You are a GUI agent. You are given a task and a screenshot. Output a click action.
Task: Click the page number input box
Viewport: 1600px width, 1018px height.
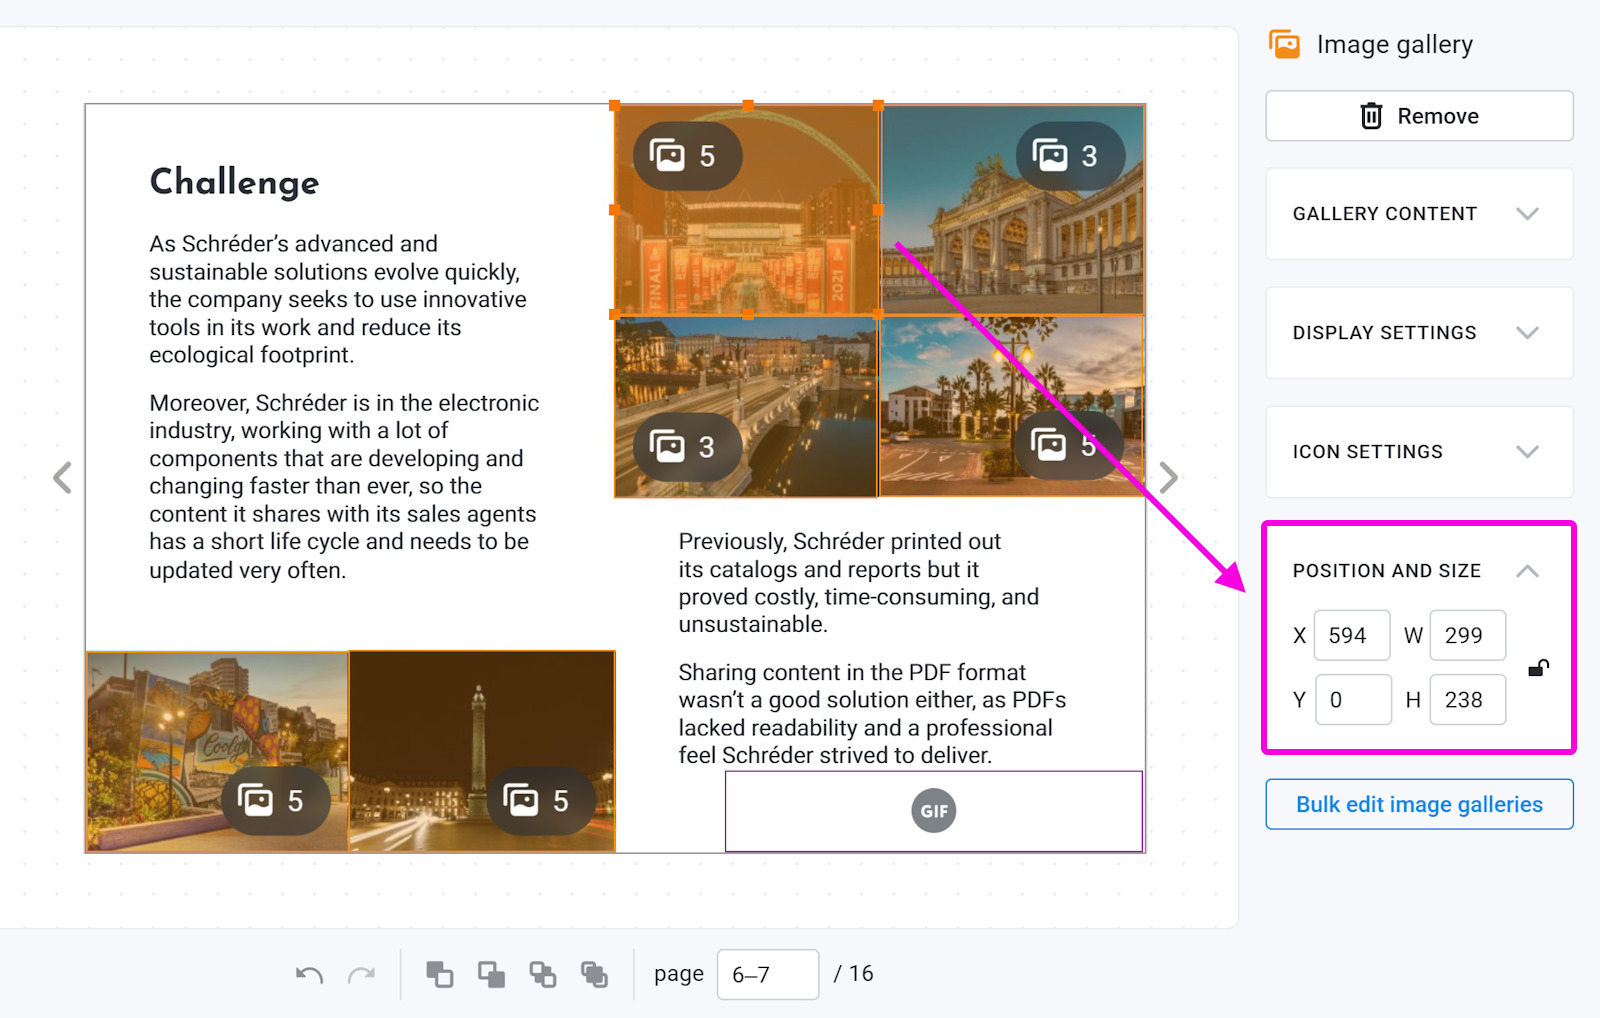pyautogui.click(x=767, y=975)
